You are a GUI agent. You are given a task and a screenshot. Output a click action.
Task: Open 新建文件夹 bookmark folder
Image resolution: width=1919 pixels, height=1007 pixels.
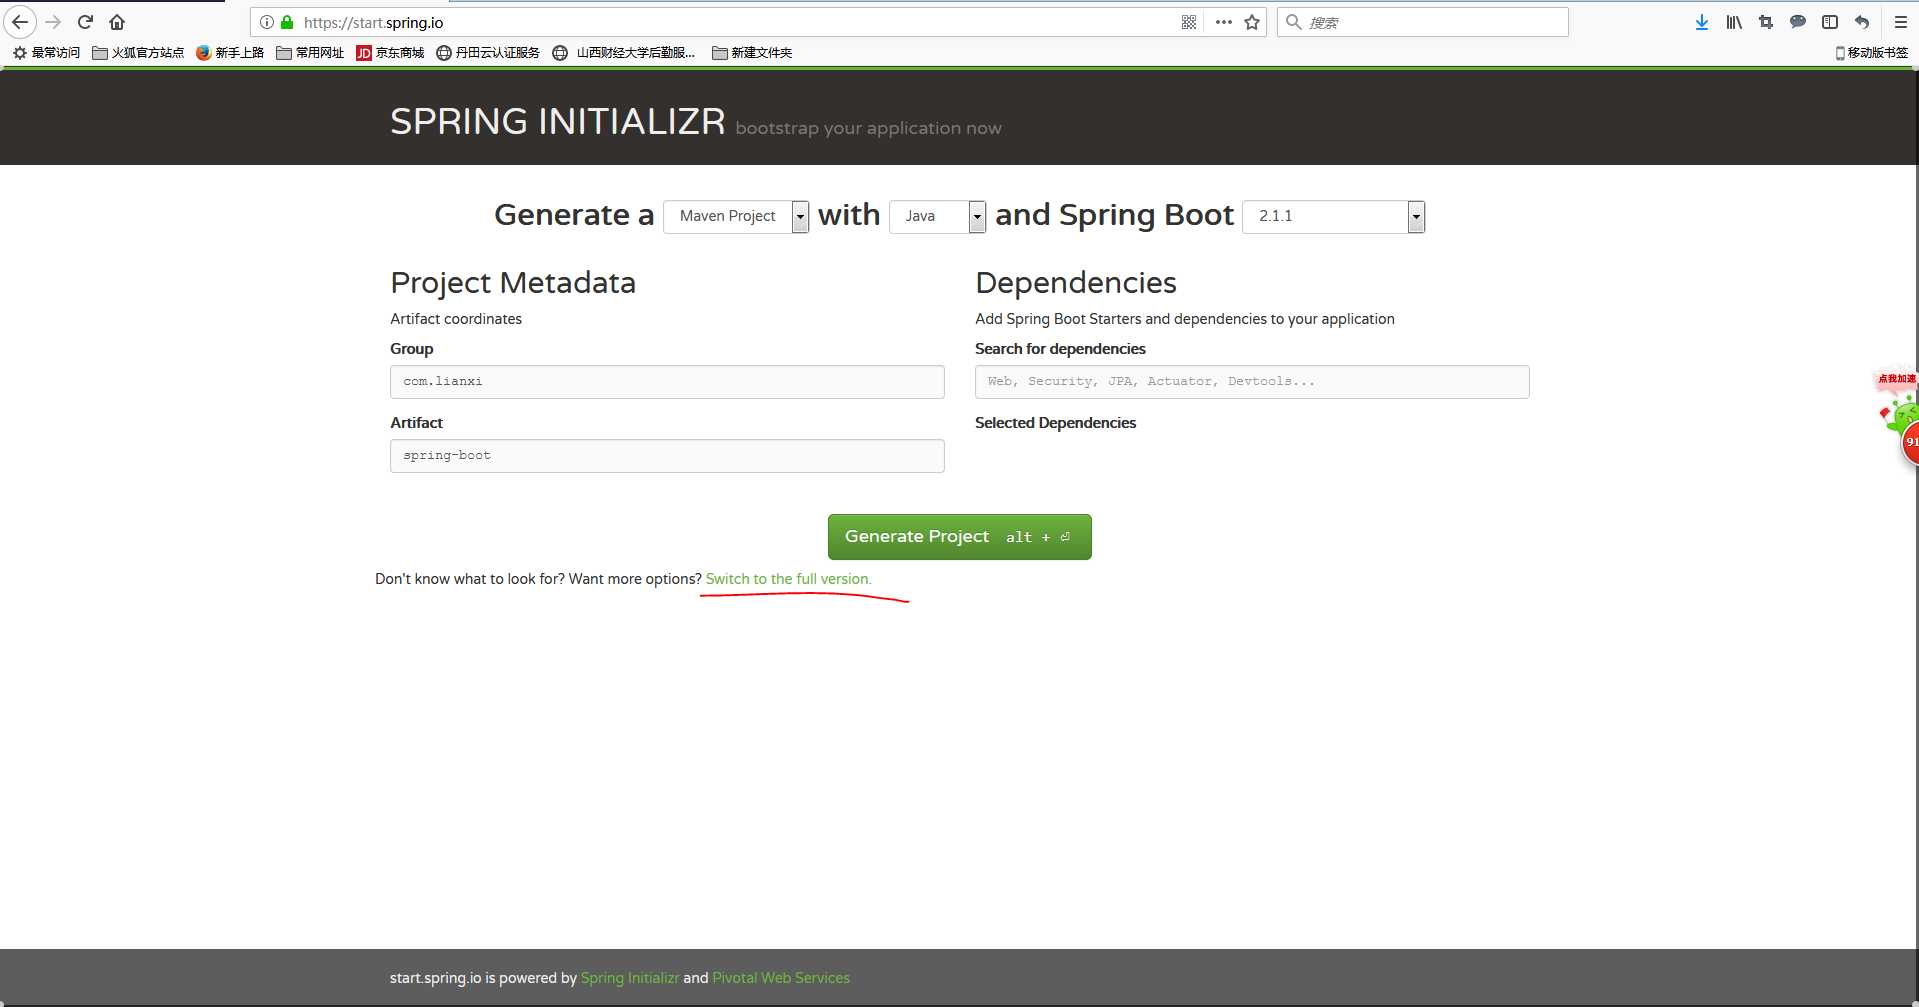click(752, 53)
